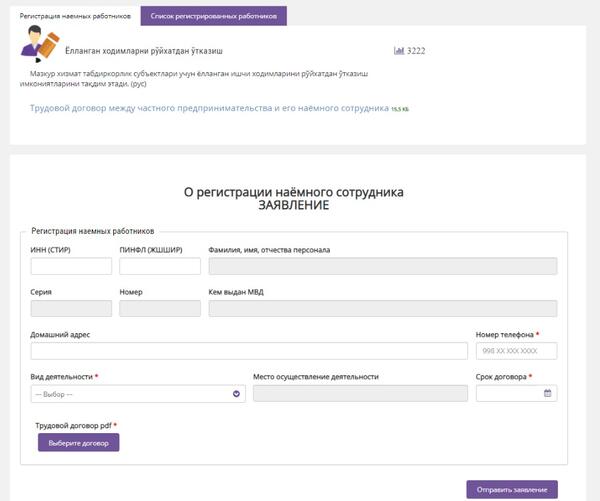Image resolution: width=600 pixels, height=501 pixels.
Task: Click the Кем выдан МВД field
Action: coord(382,309)
